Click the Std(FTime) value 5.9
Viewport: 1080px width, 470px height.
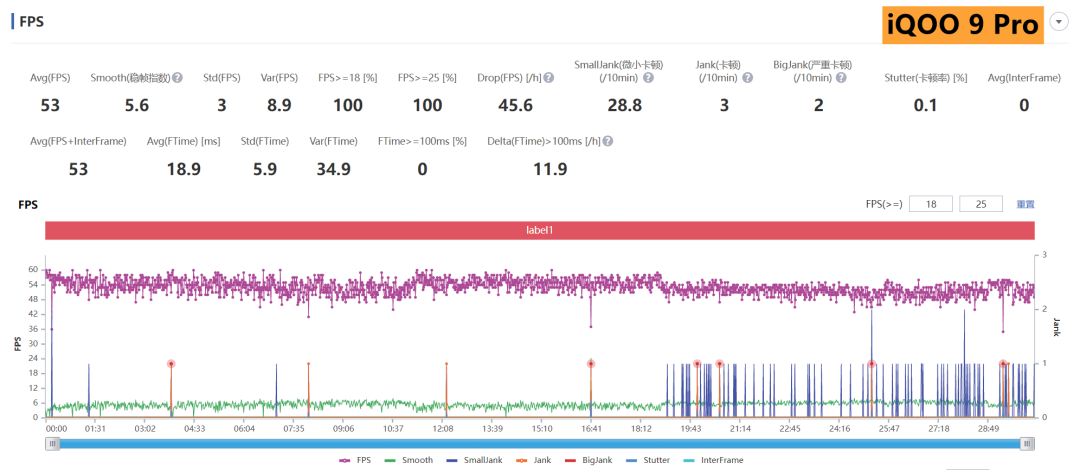pos(265,169)
